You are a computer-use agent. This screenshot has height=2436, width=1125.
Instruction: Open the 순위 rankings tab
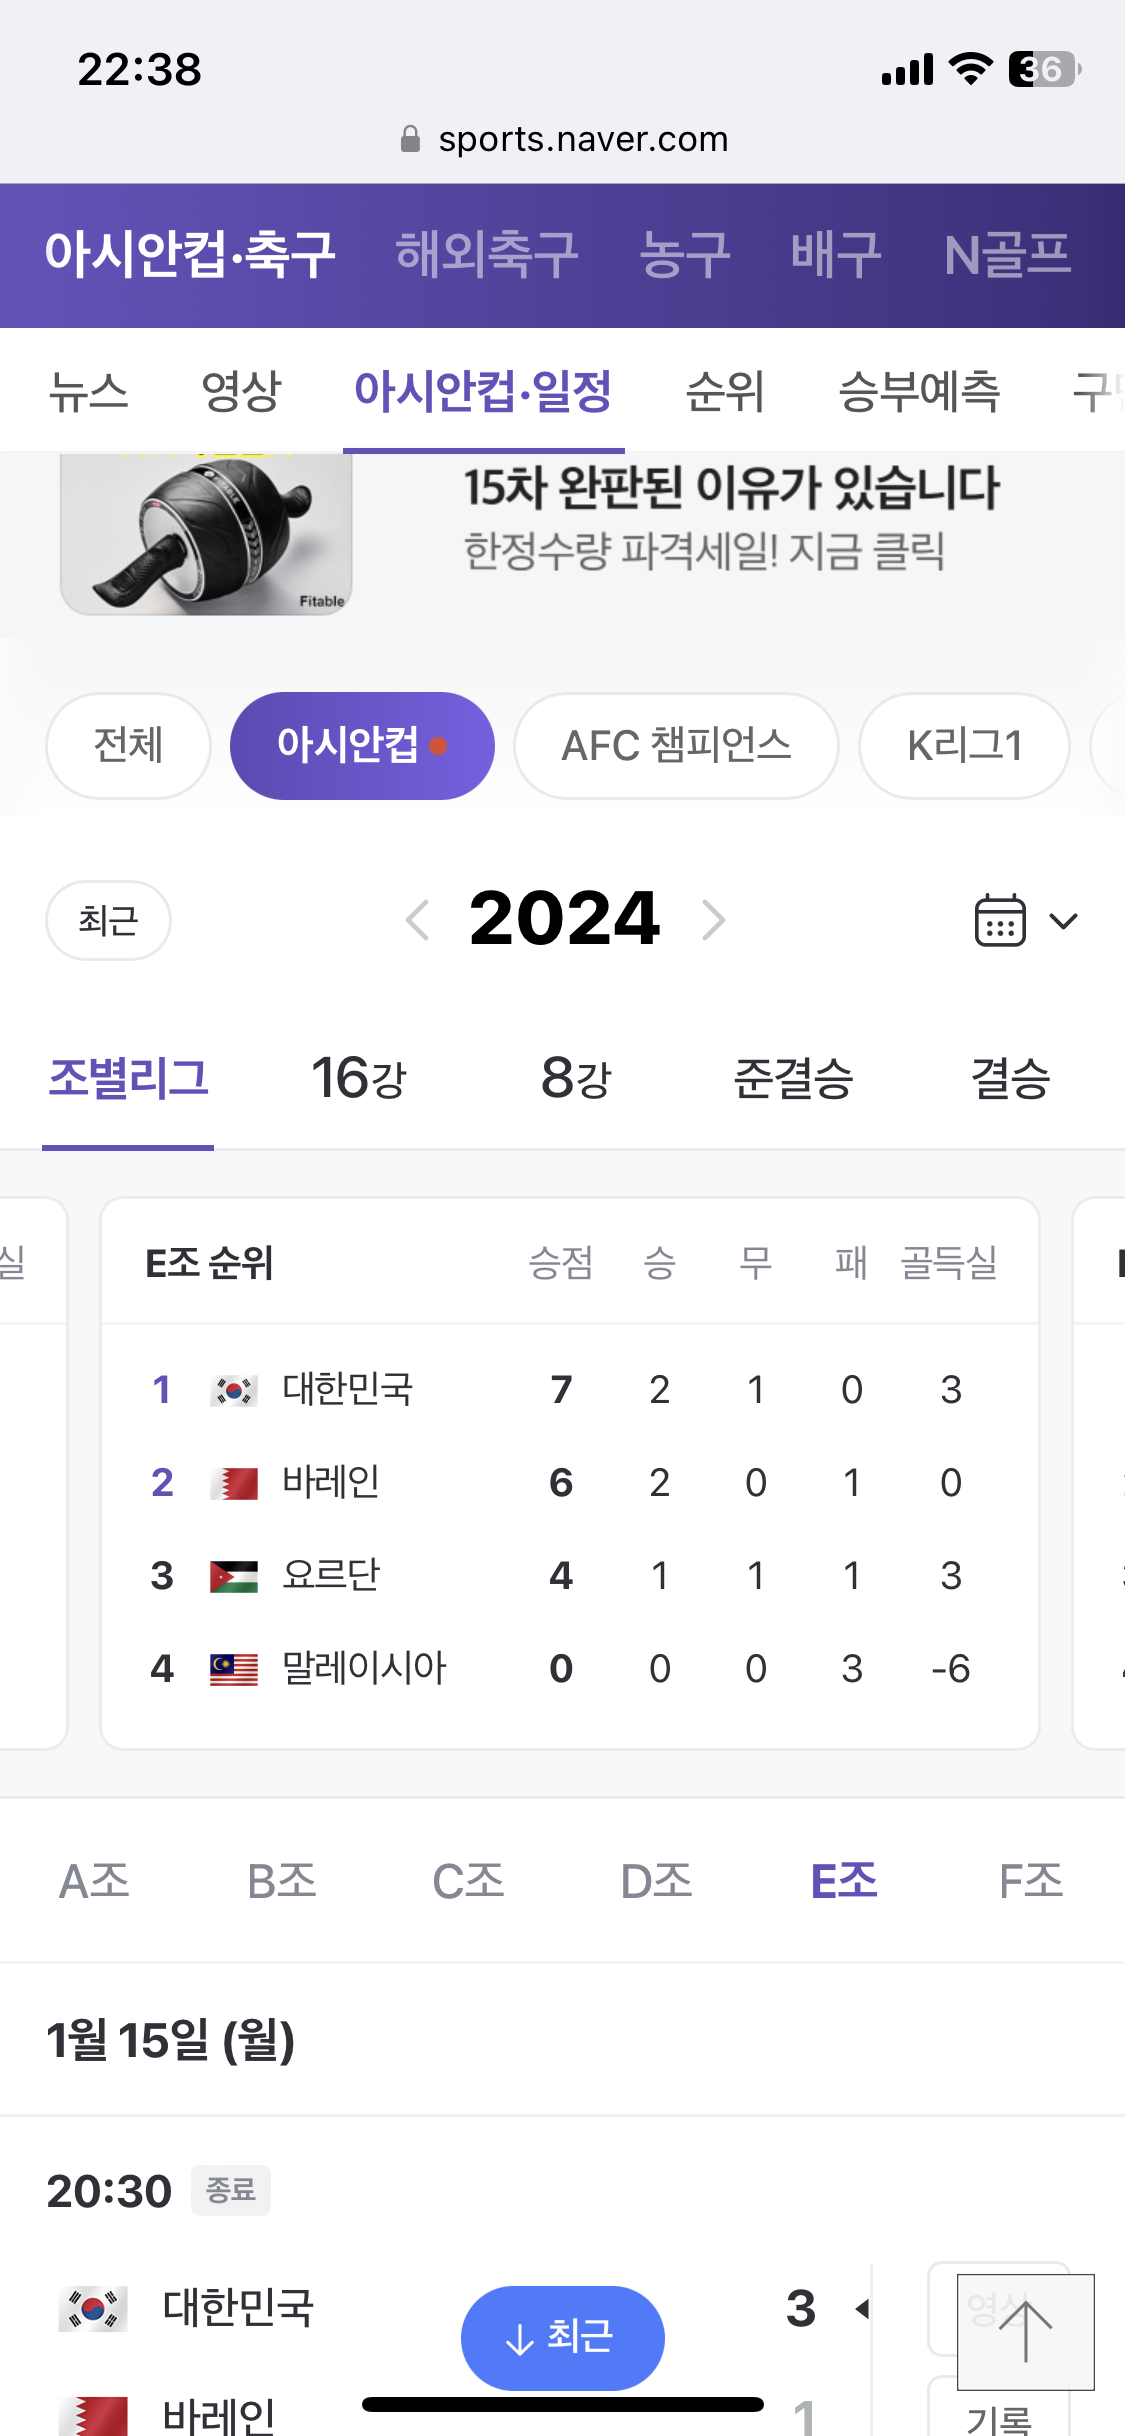click(x=725, y=391)
